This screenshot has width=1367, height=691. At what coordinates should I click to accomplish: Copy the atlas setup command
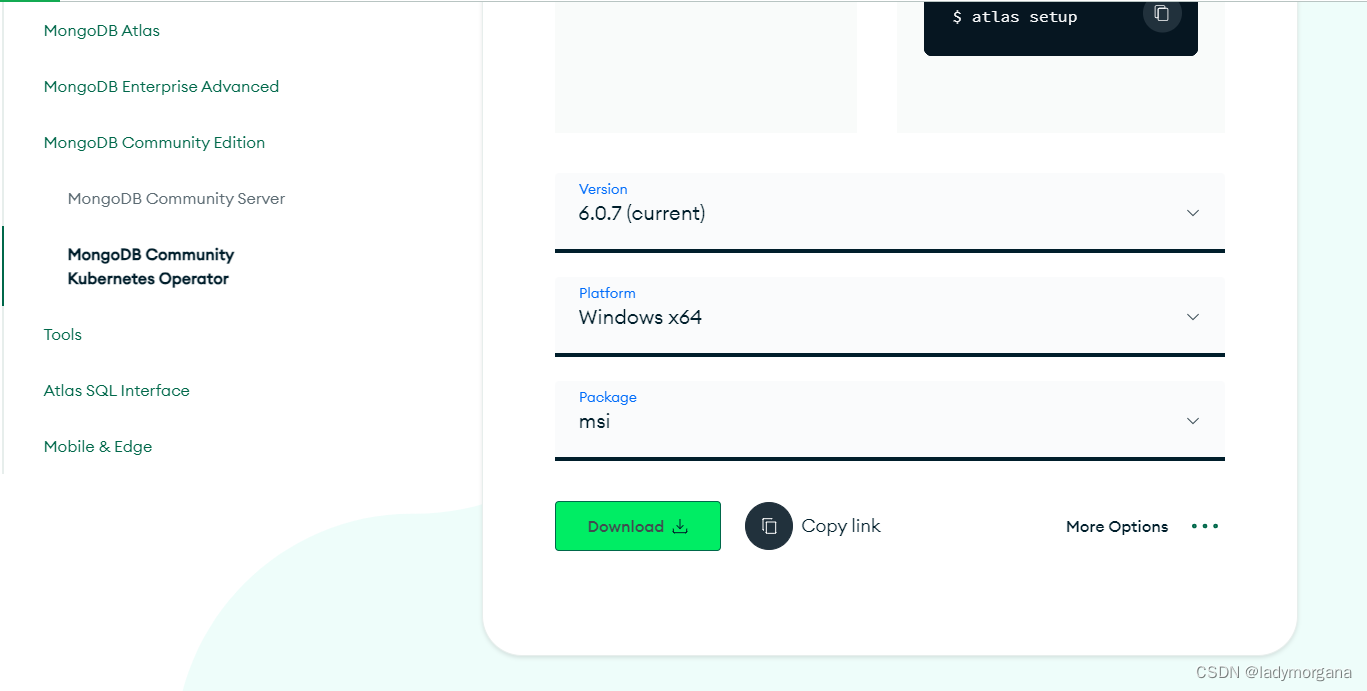tap(1161, 14)
